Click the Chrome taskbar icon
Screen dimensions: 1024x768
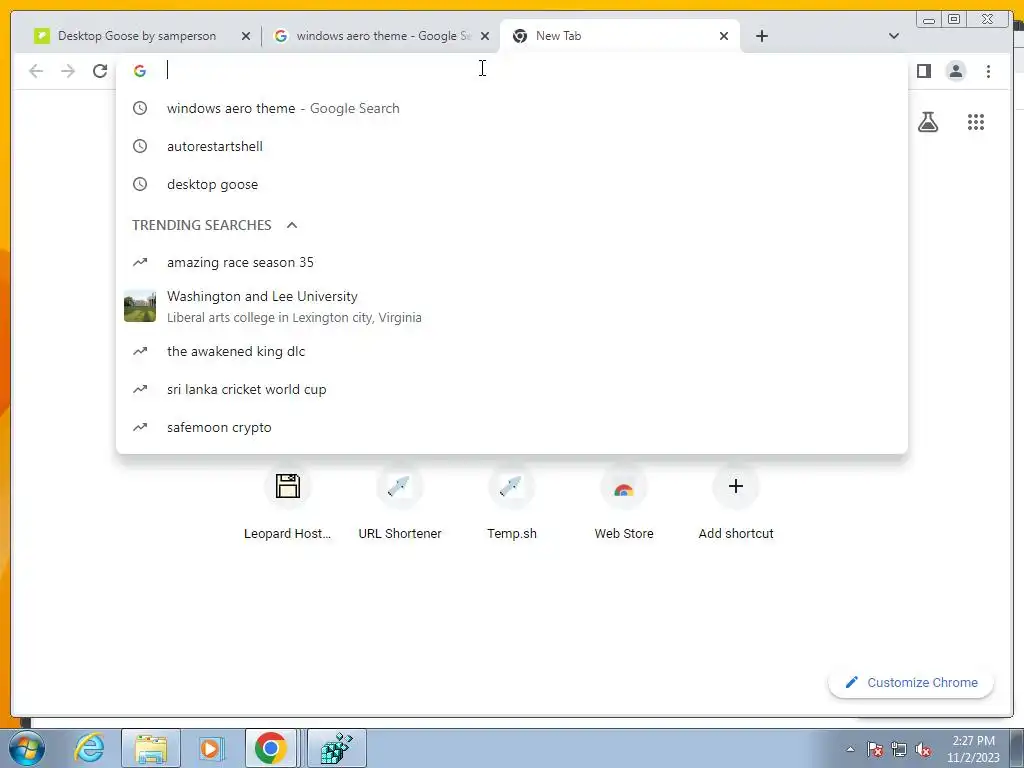pos(270,748)
